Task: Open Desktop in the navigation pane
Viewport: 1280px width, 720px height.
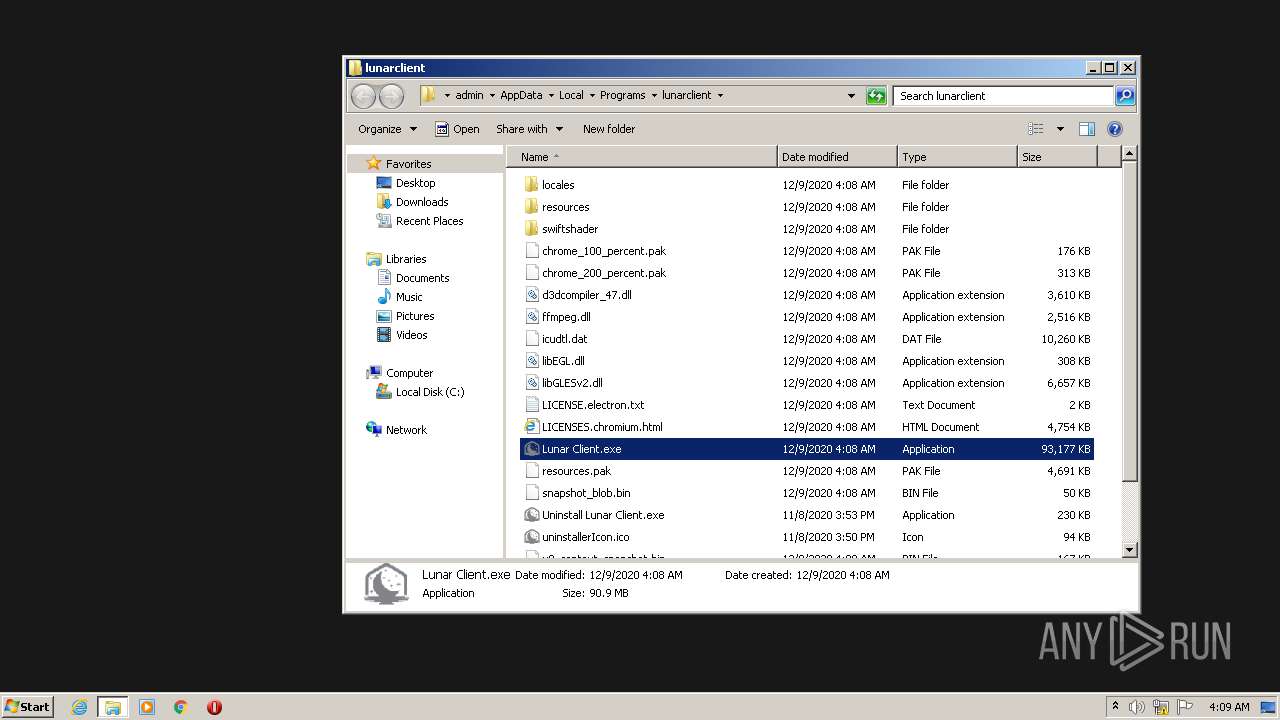Action: pos(415,183)
